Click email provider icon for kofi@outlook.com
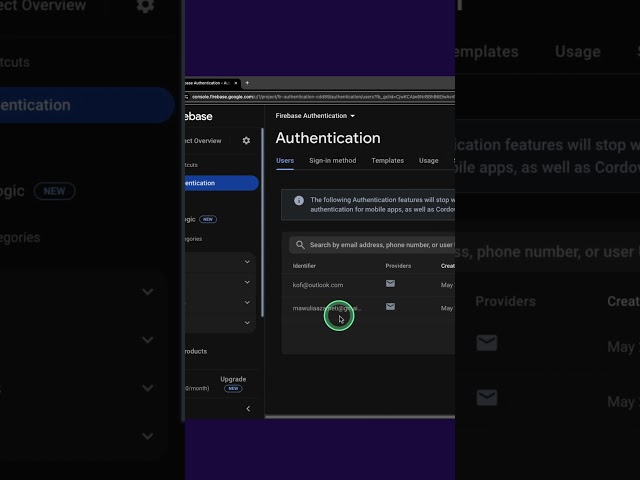The height and width of the screenshot is (480, 640). tap(390, 283)
